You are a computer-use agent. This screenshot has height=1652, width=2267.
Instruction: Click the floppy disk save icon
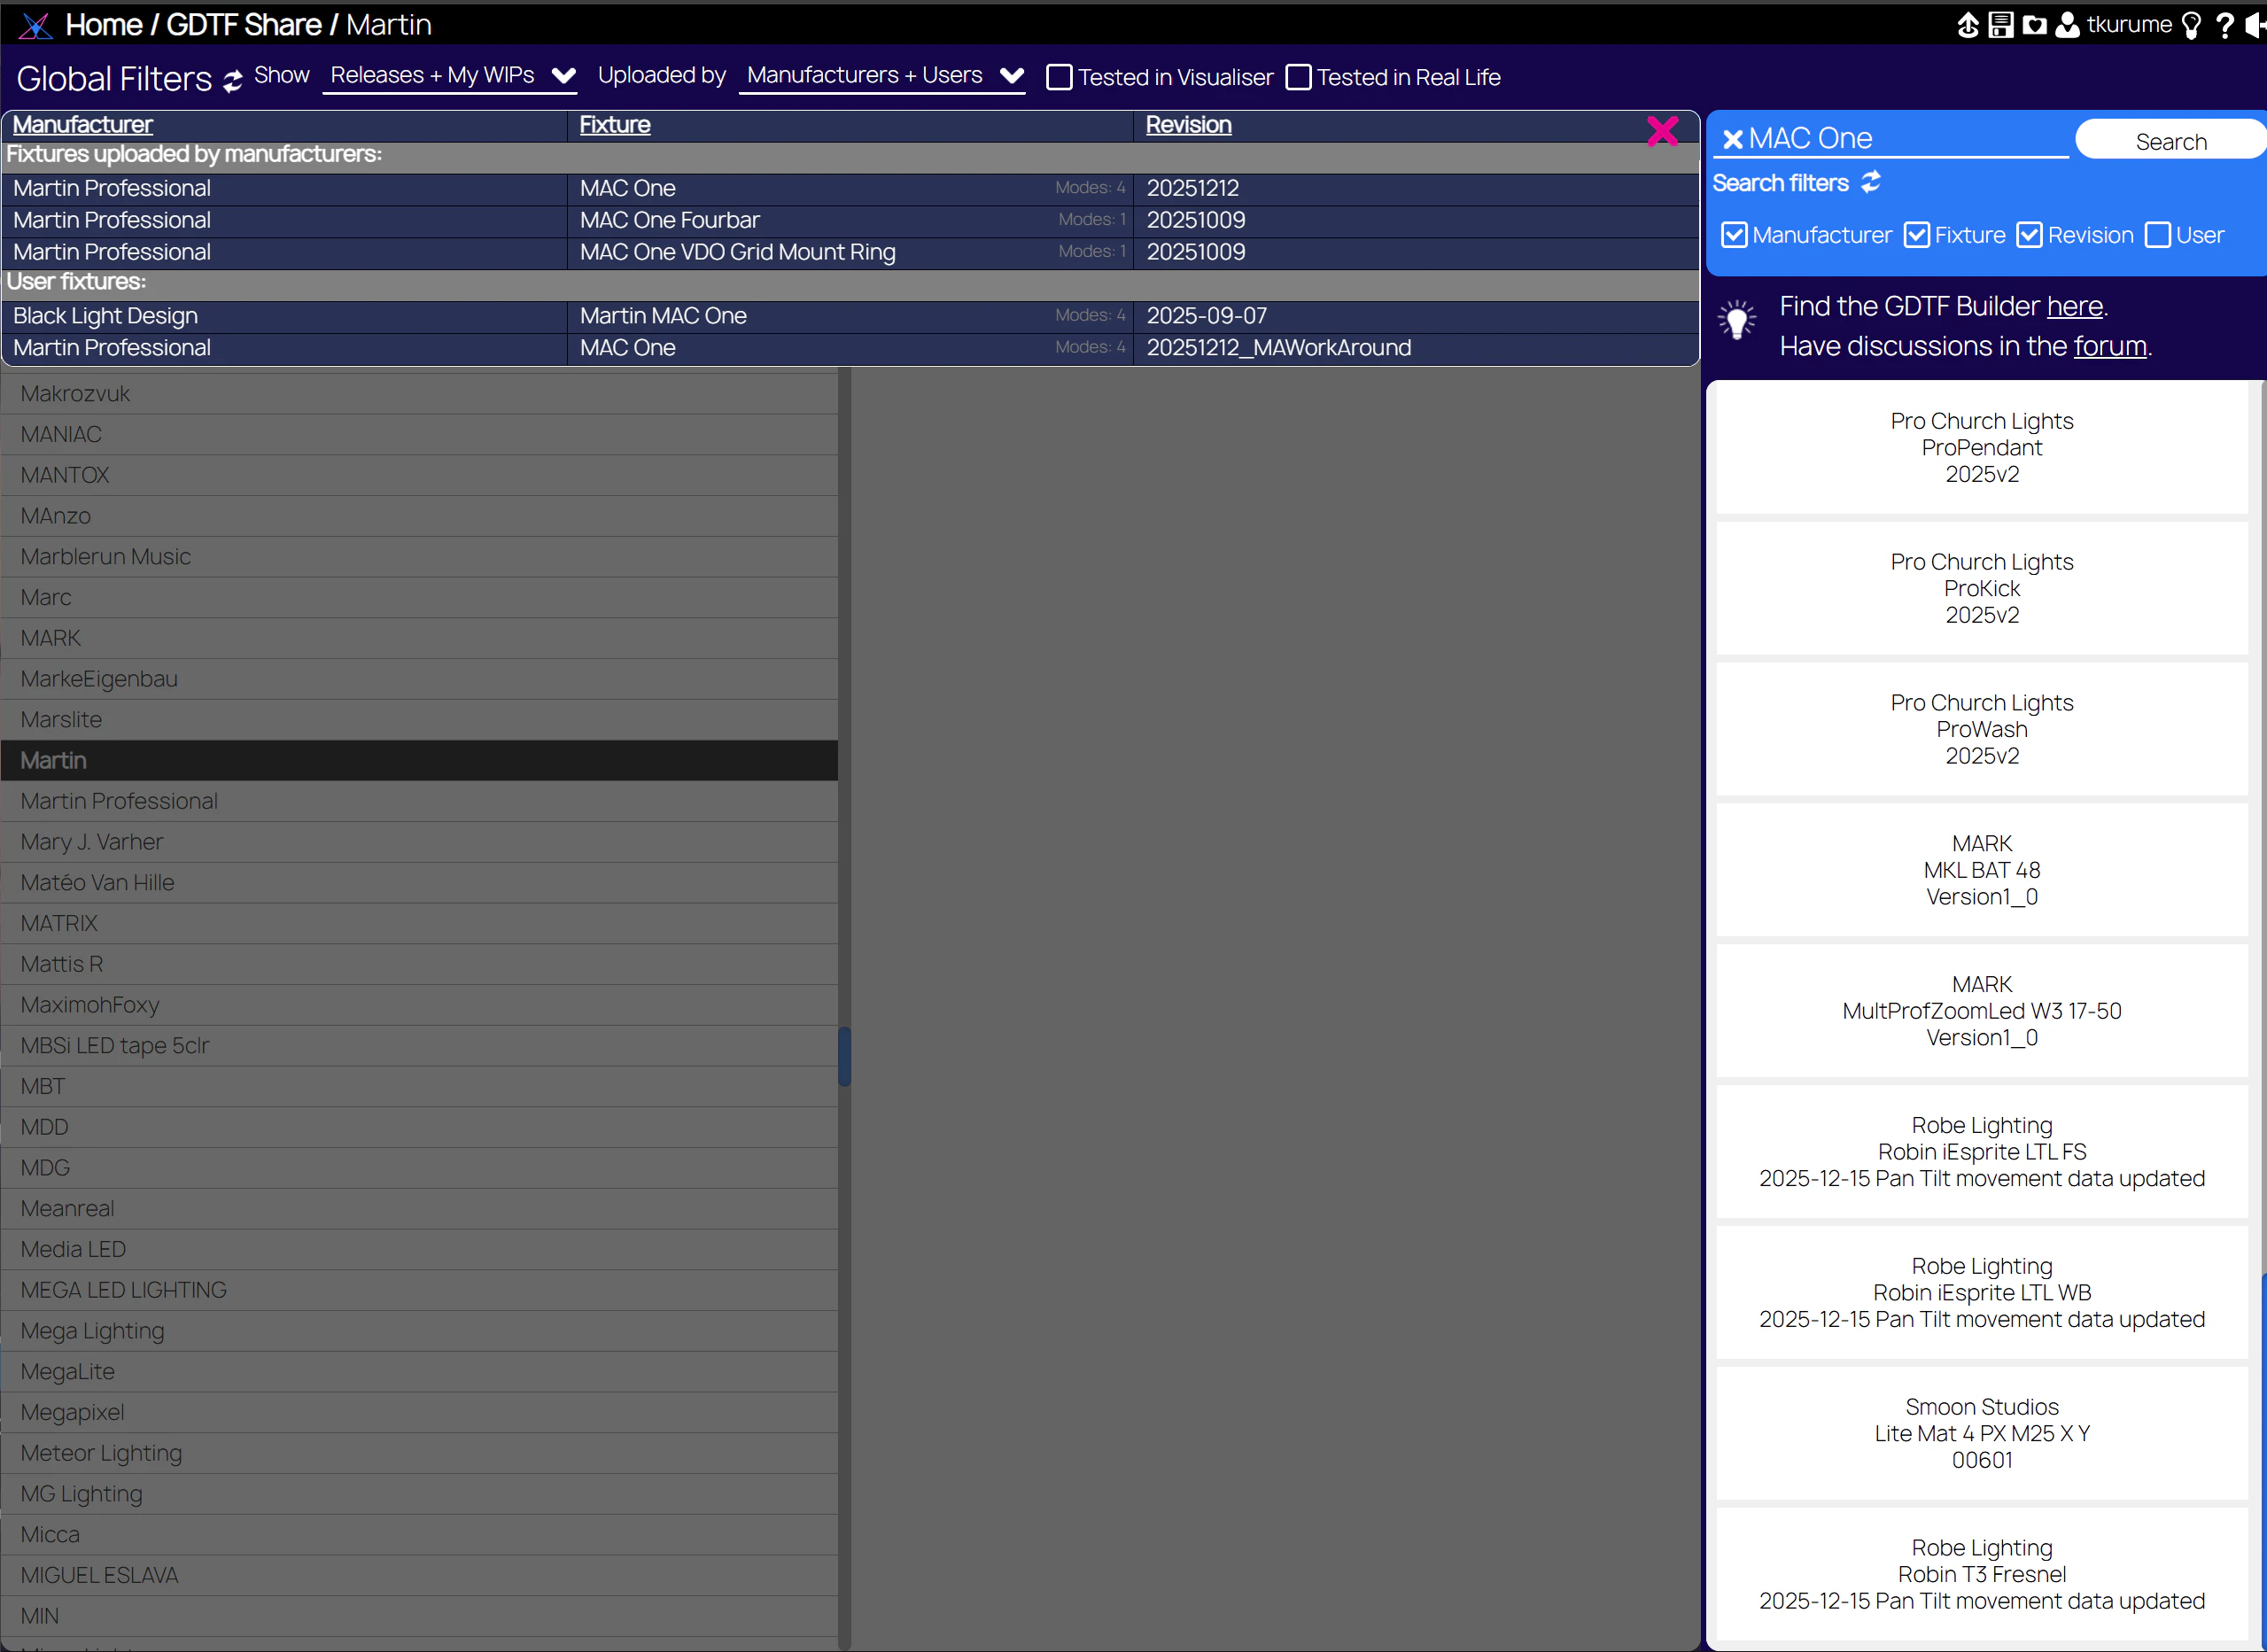click(2001, 25)
